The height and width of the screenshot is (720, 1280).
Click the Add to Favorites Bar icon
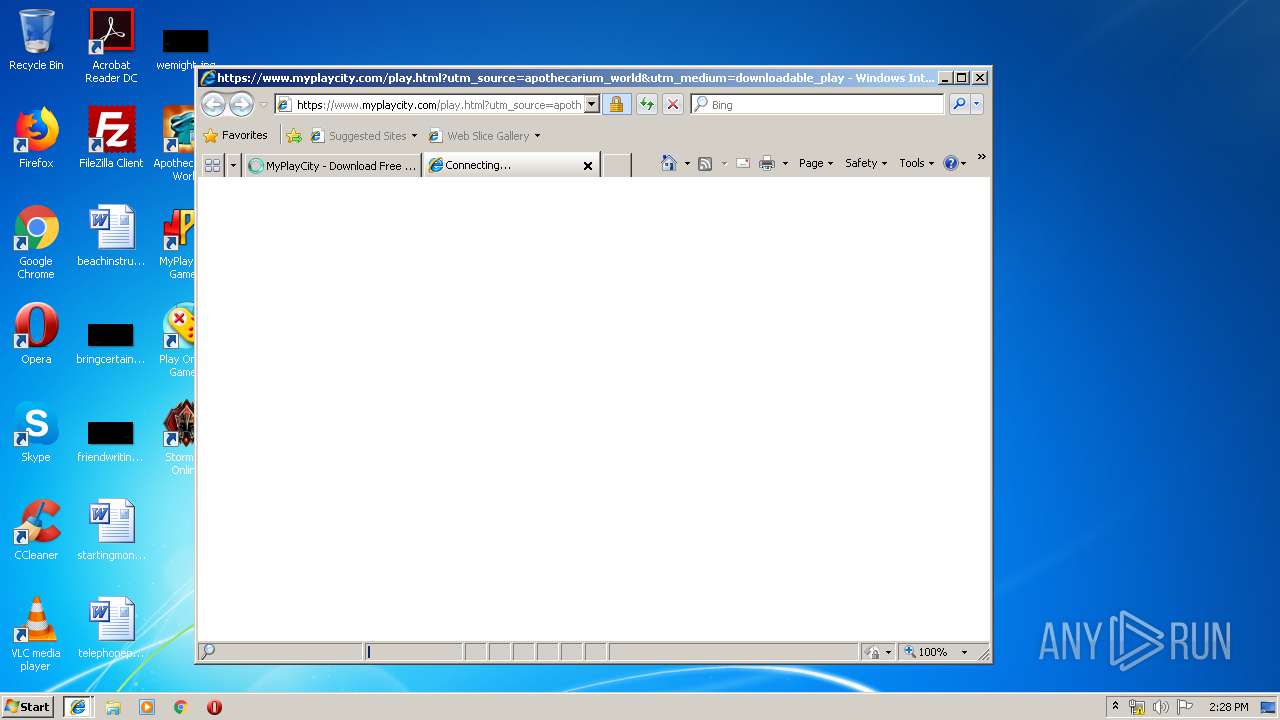click(293, 136)
